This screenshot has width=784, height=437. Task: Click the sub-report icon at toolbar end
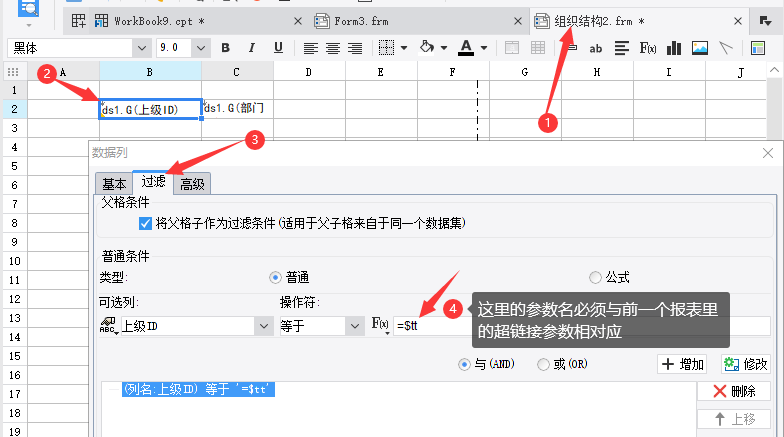pyautogui.click(x=758, y=48)
